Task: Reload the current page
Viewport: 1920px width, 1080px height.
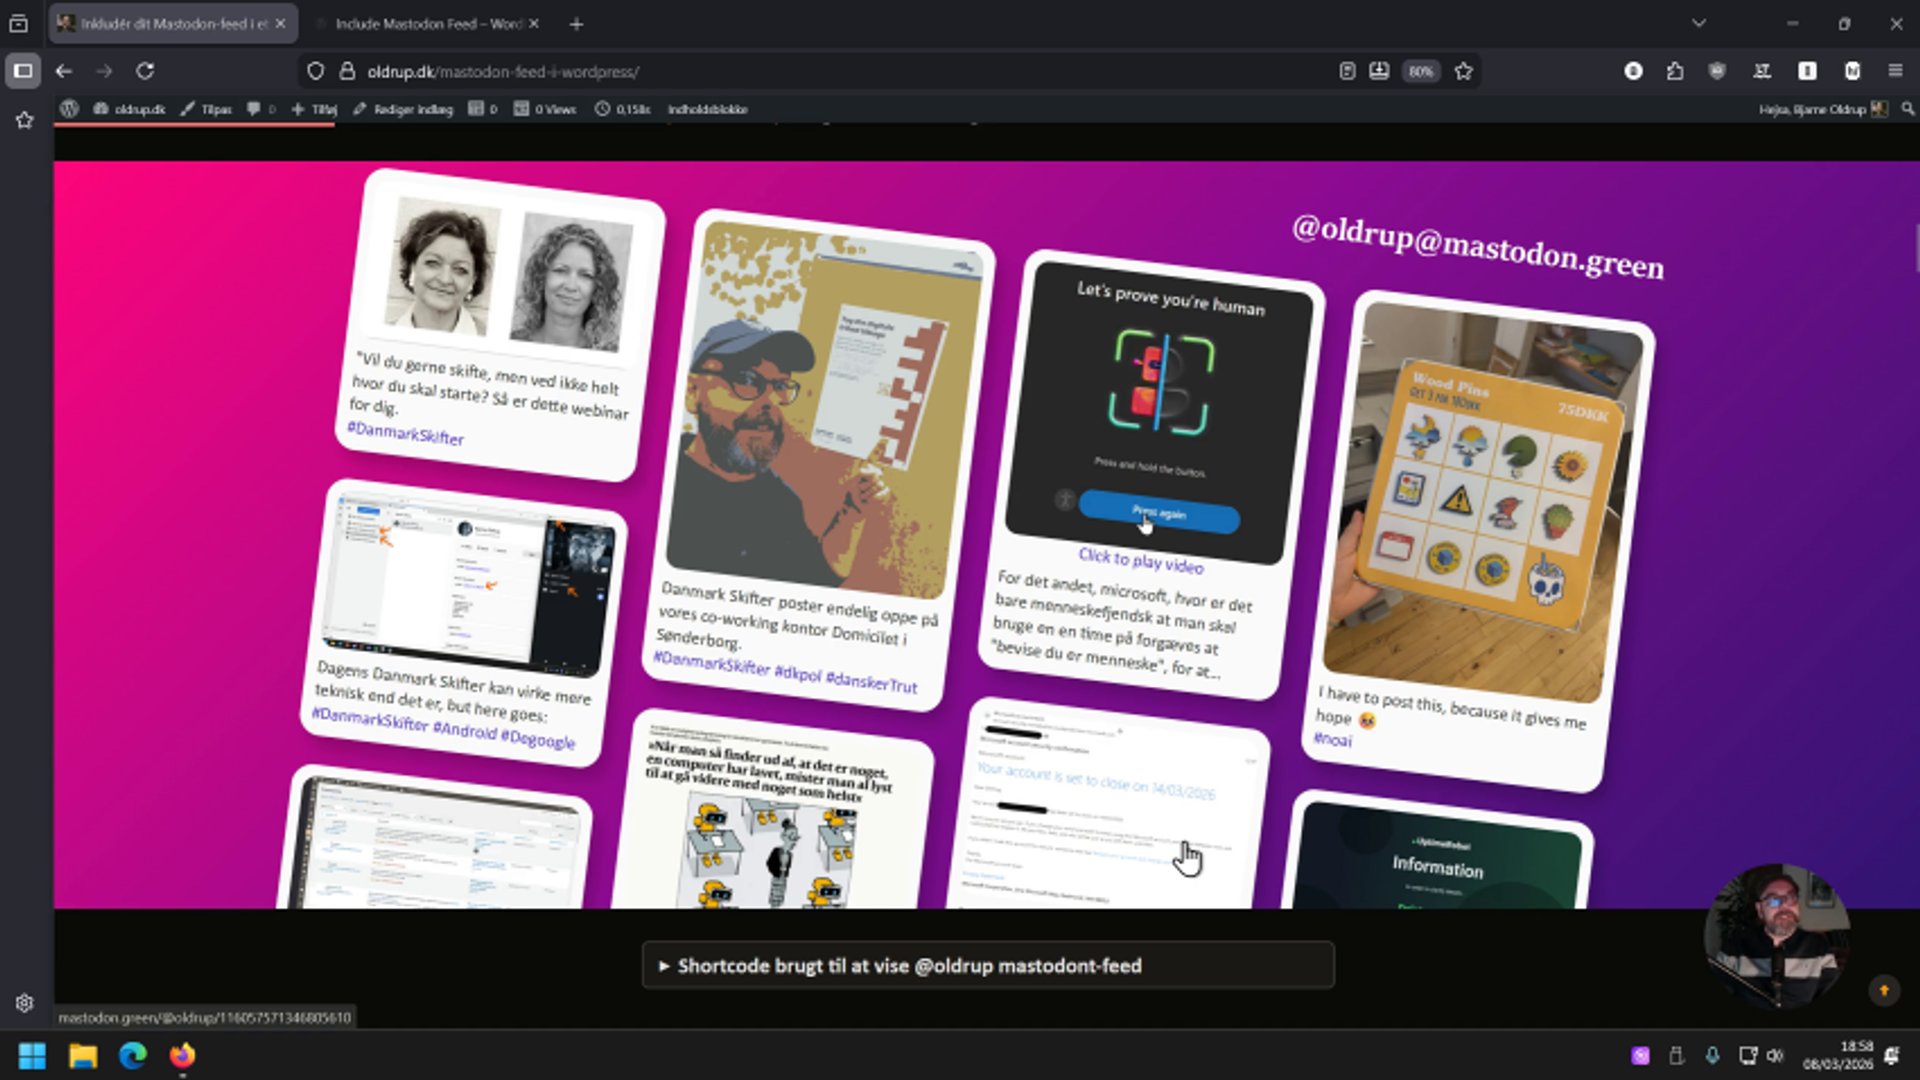Action: tap(145, 71)
